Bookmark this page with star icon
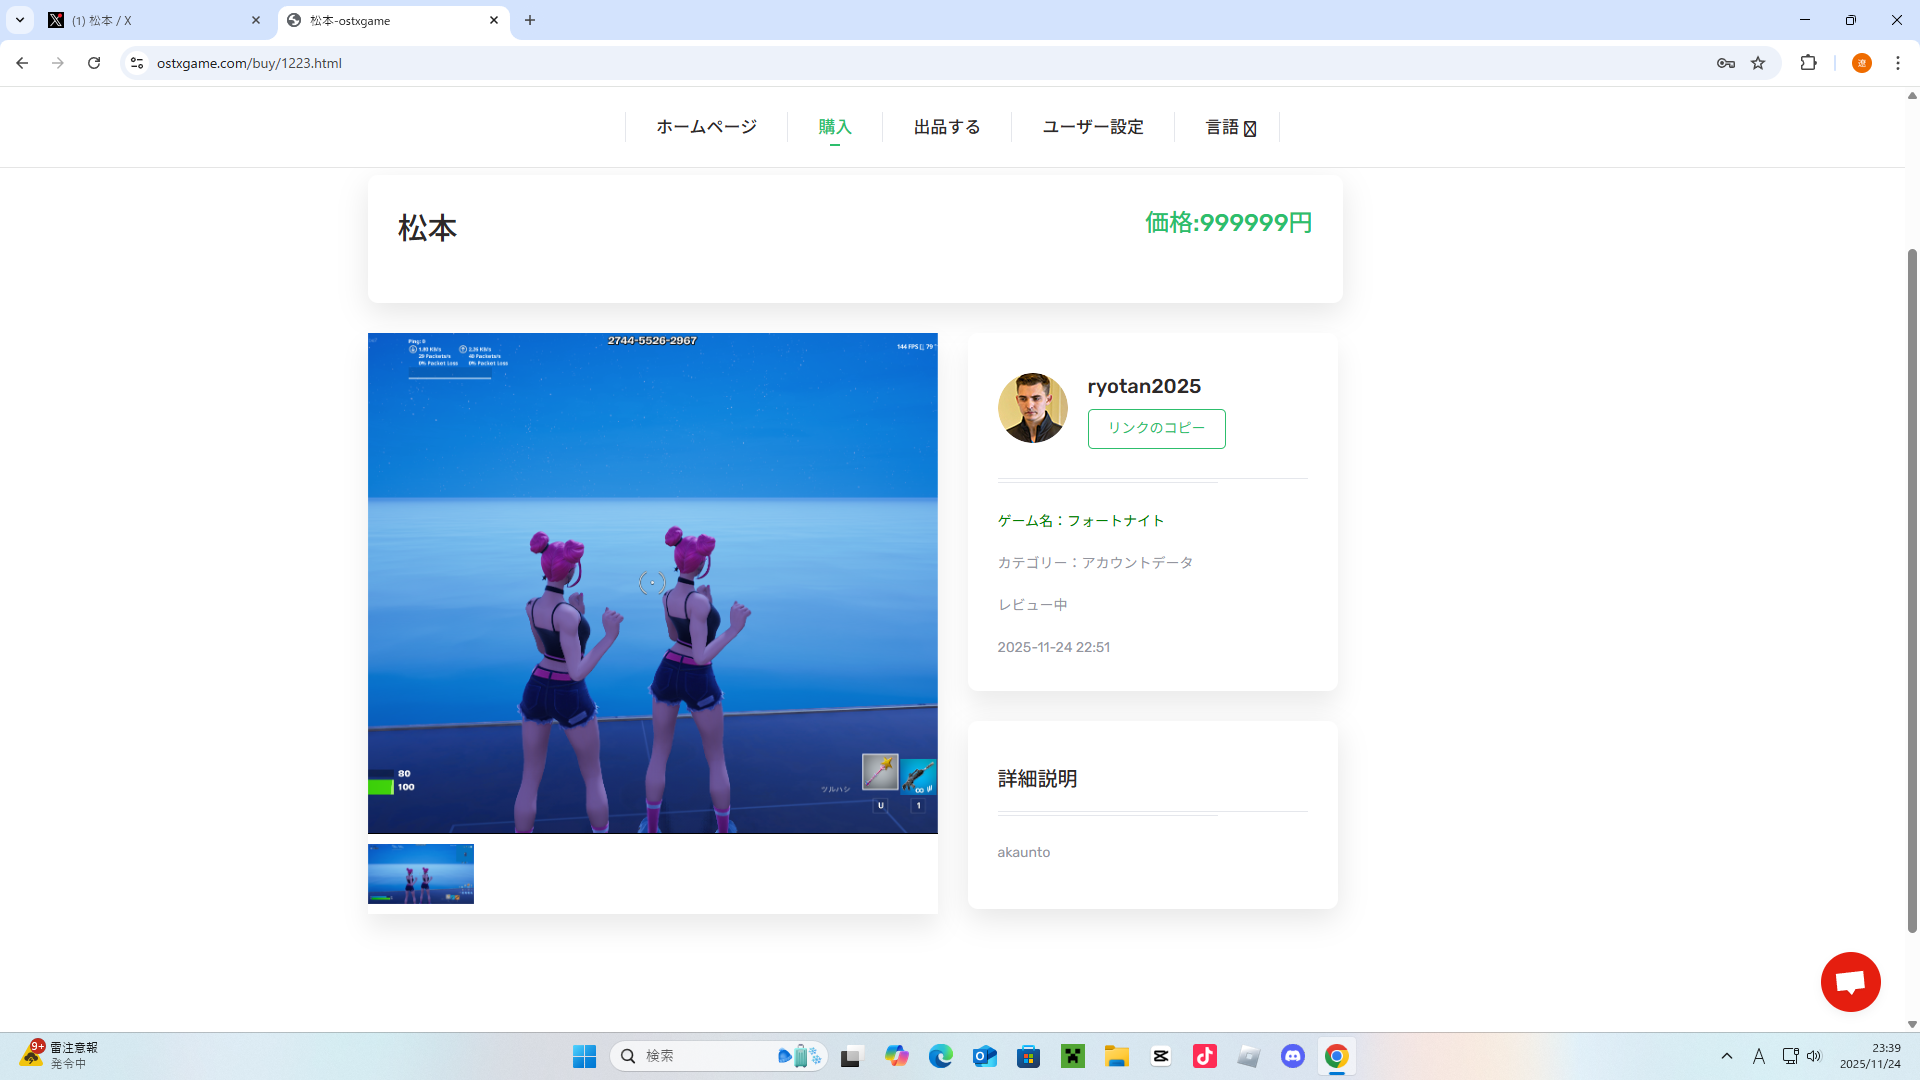Viewport: 1920px width, 1080px height. pos(1758,63)
